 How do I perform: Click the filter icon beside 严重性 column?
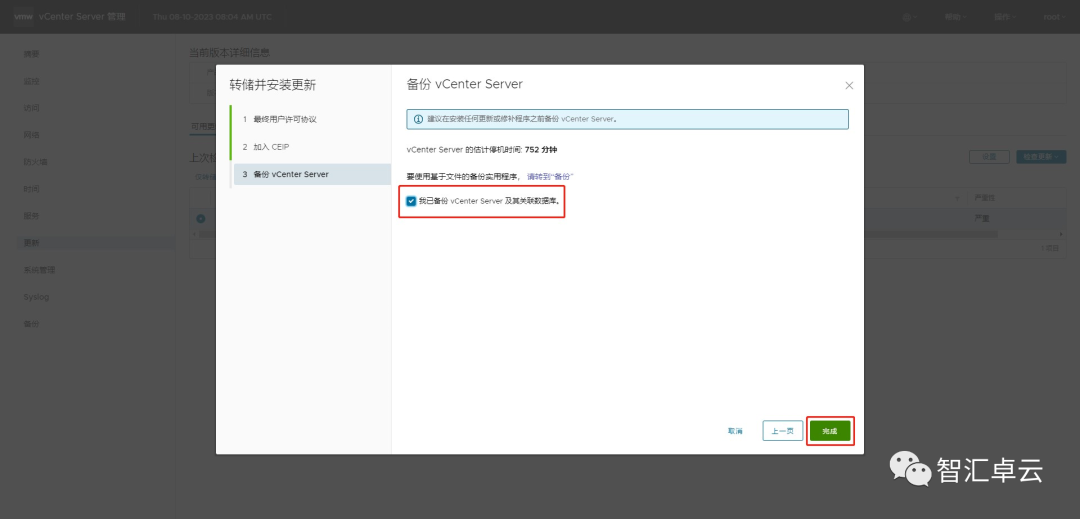point(957,198)
